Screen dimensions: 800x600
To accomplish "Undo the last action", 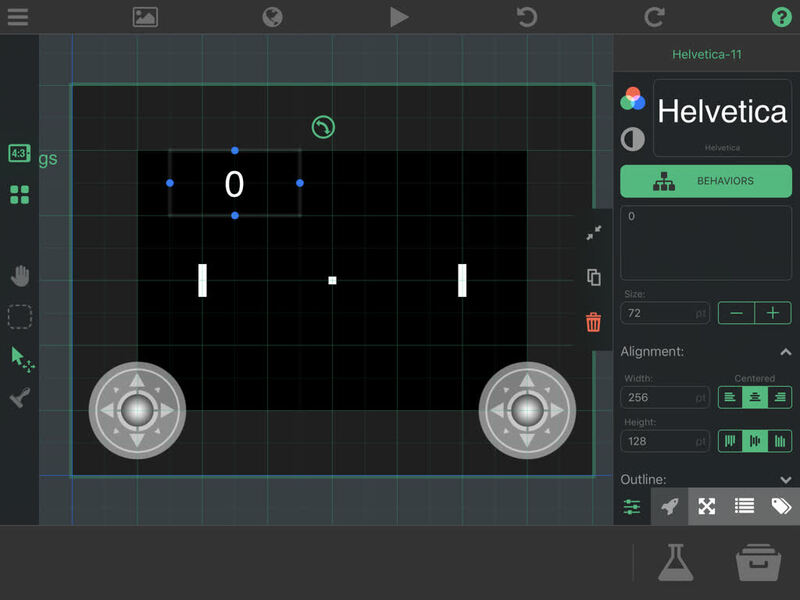I will [527, 17].
